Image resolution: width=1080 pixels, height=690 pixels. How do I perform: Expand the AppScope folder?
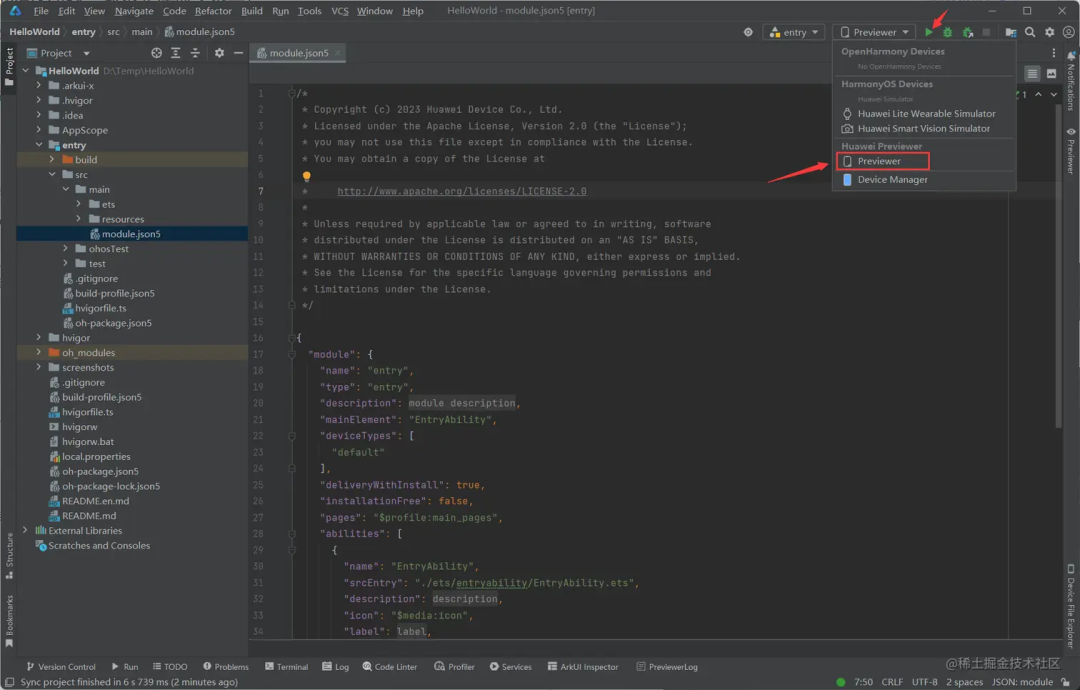(39, 130)
